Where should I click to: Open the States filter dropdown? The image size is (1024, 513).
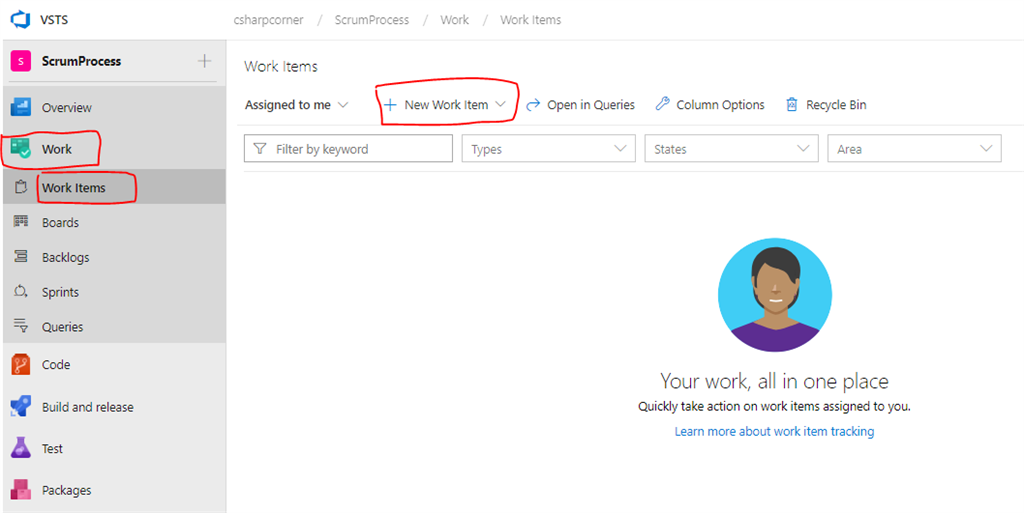tap(731, 149)
